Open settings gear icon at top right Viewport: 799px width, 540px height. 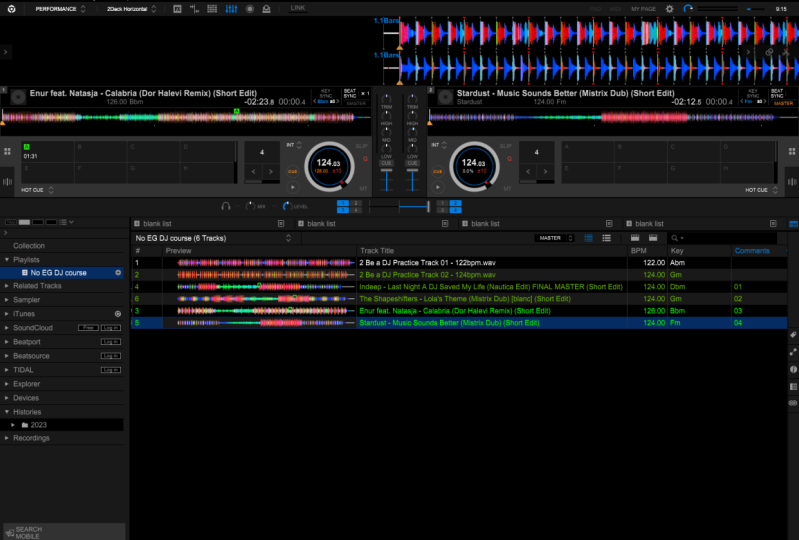tap(670, 9)
